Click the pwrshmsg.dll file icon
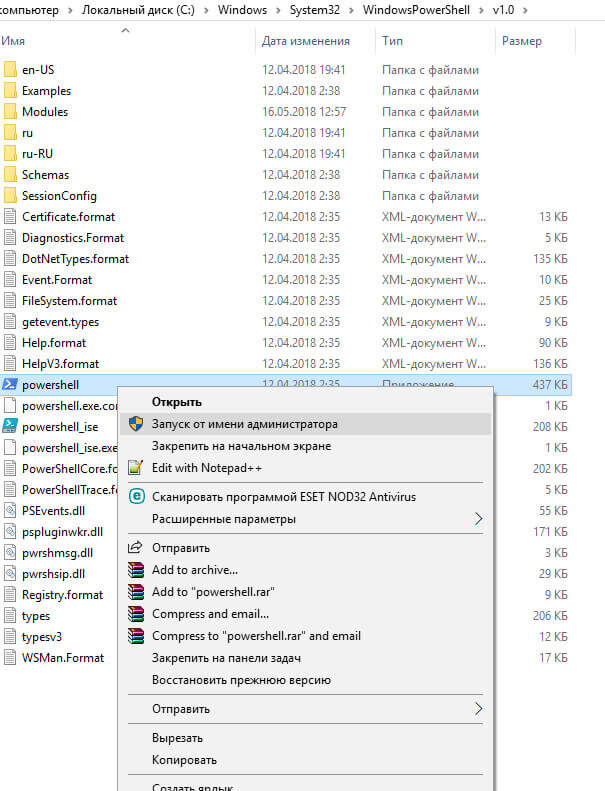The height and width of the screenshot is (791, 605). coord(10,553)
